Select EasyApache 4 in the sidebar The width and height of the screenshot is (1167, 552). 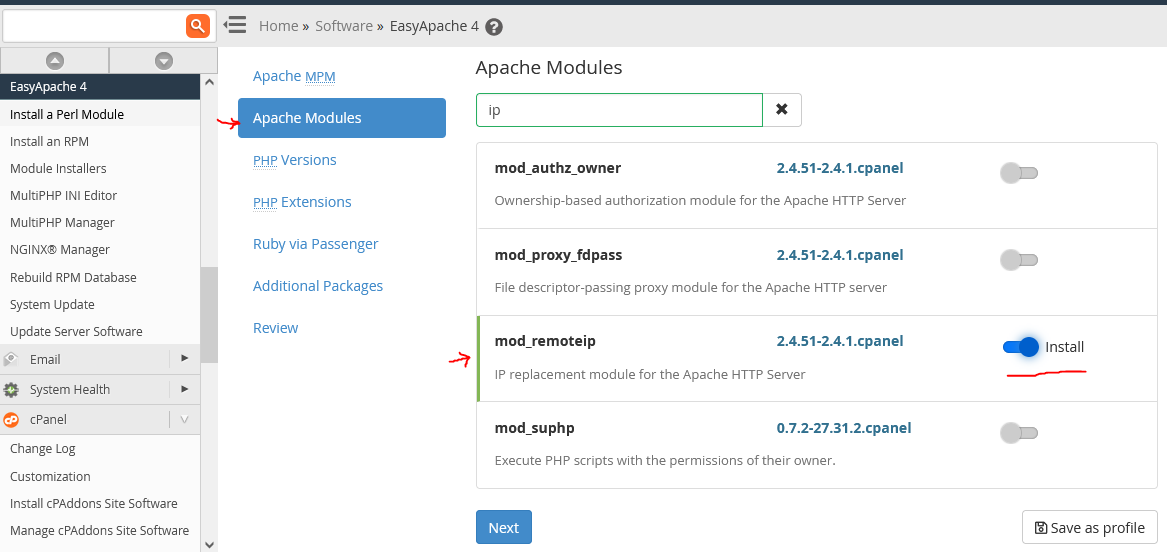[x=100, y=86]
